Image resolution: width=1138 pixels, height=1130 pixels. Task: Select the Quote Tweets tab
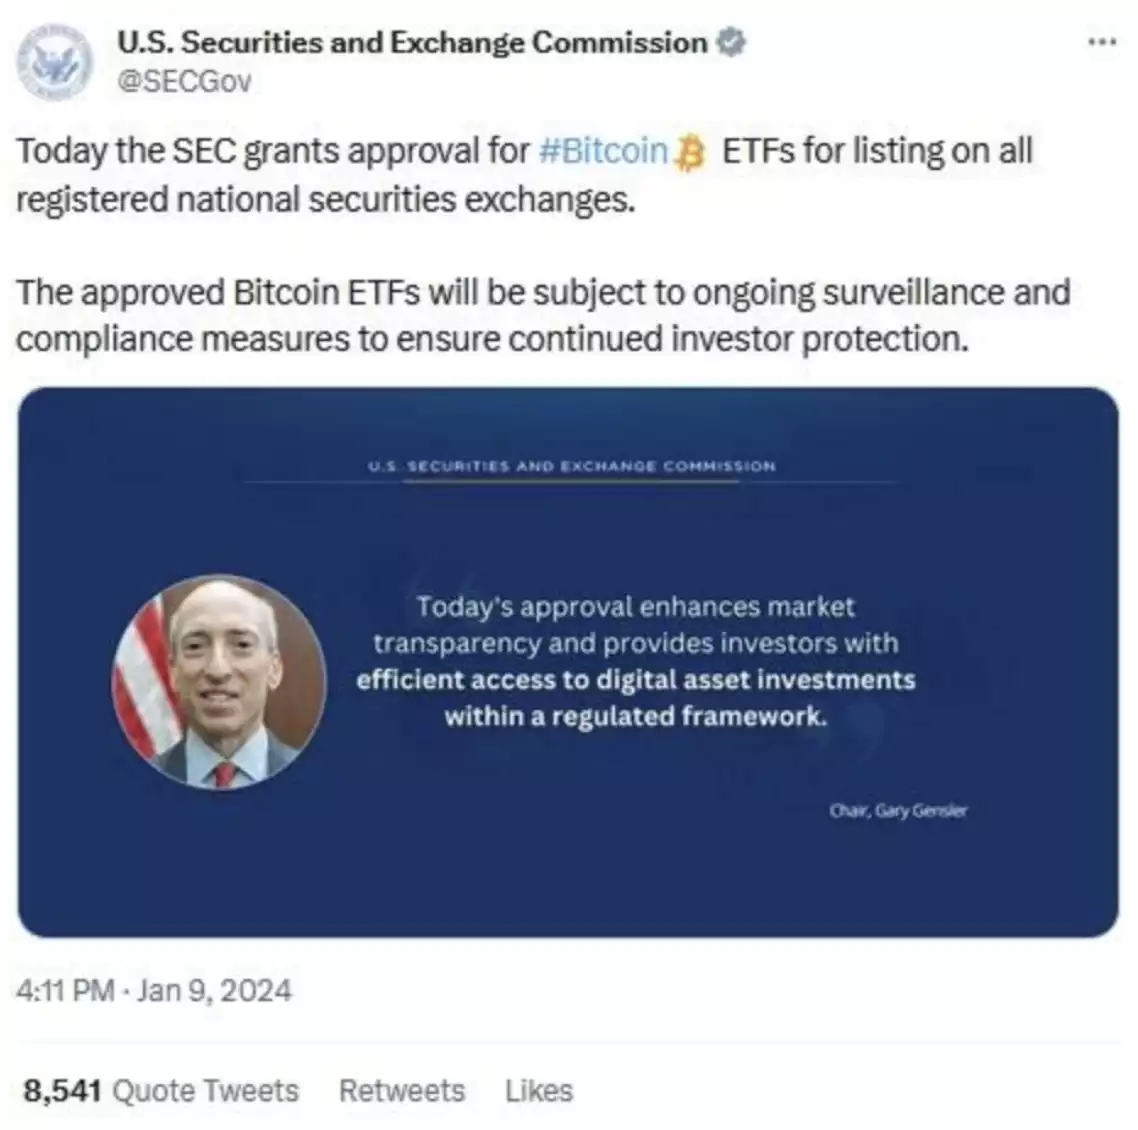click(x=205, y=1090)
